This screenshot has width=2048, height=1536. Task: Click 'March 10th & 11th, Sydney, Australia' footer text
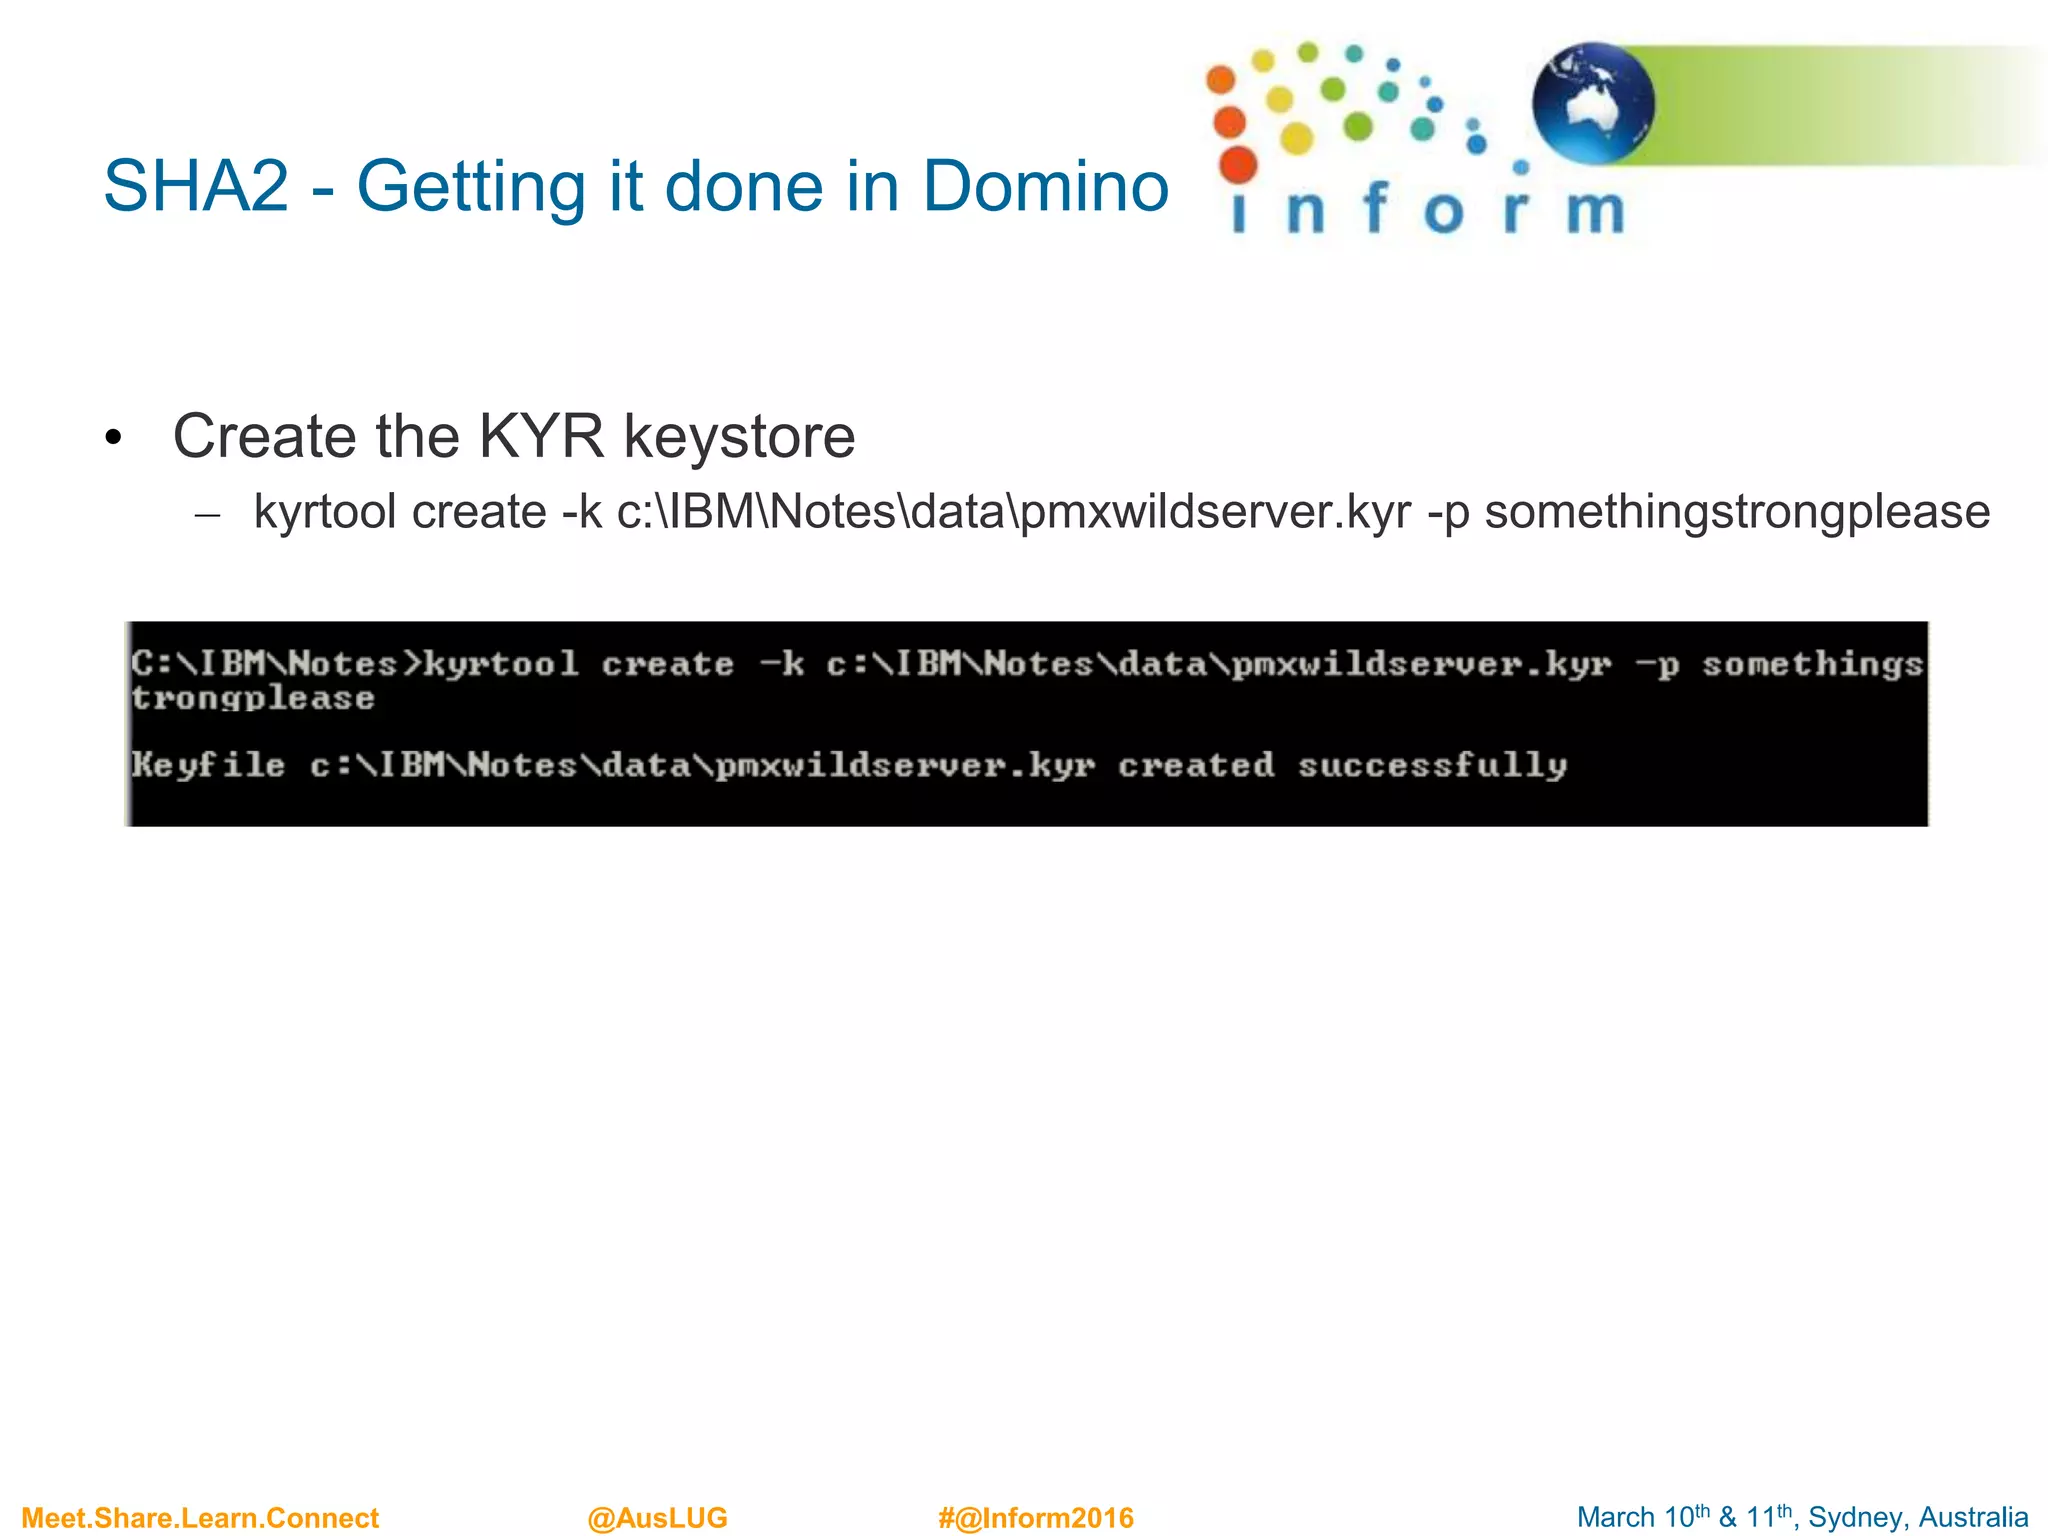coord(1803,1517)
